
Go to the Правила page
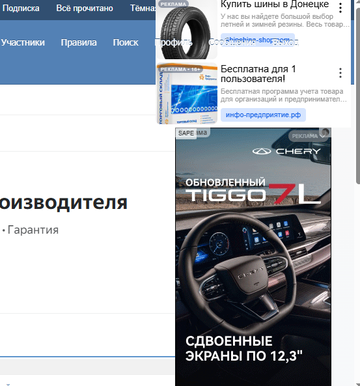[x=79, y=43]
